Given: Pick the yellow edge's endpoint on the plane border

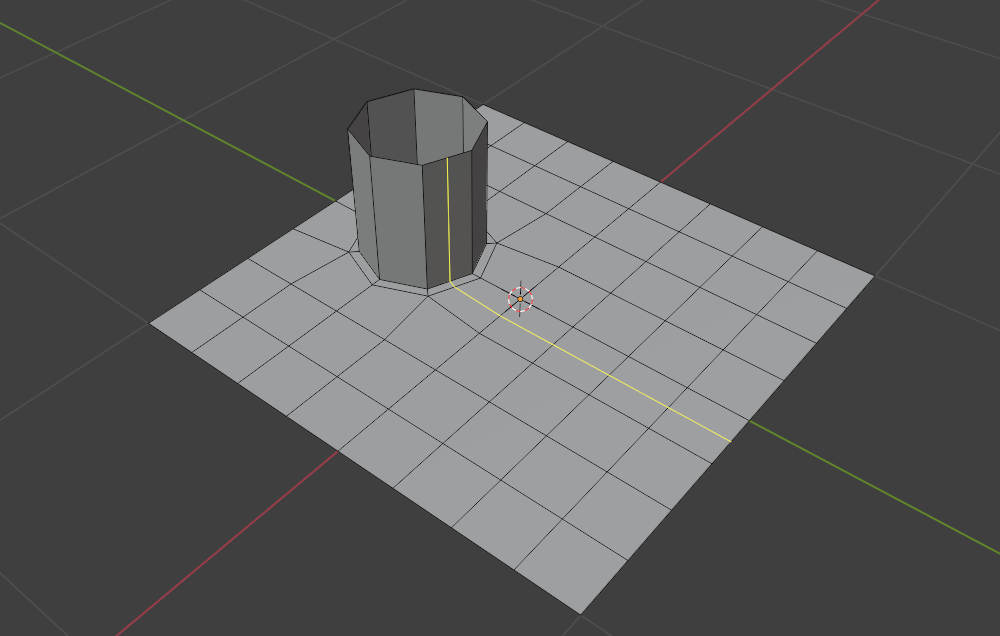Looking at the screenshot, I should (x=732, y=441).
